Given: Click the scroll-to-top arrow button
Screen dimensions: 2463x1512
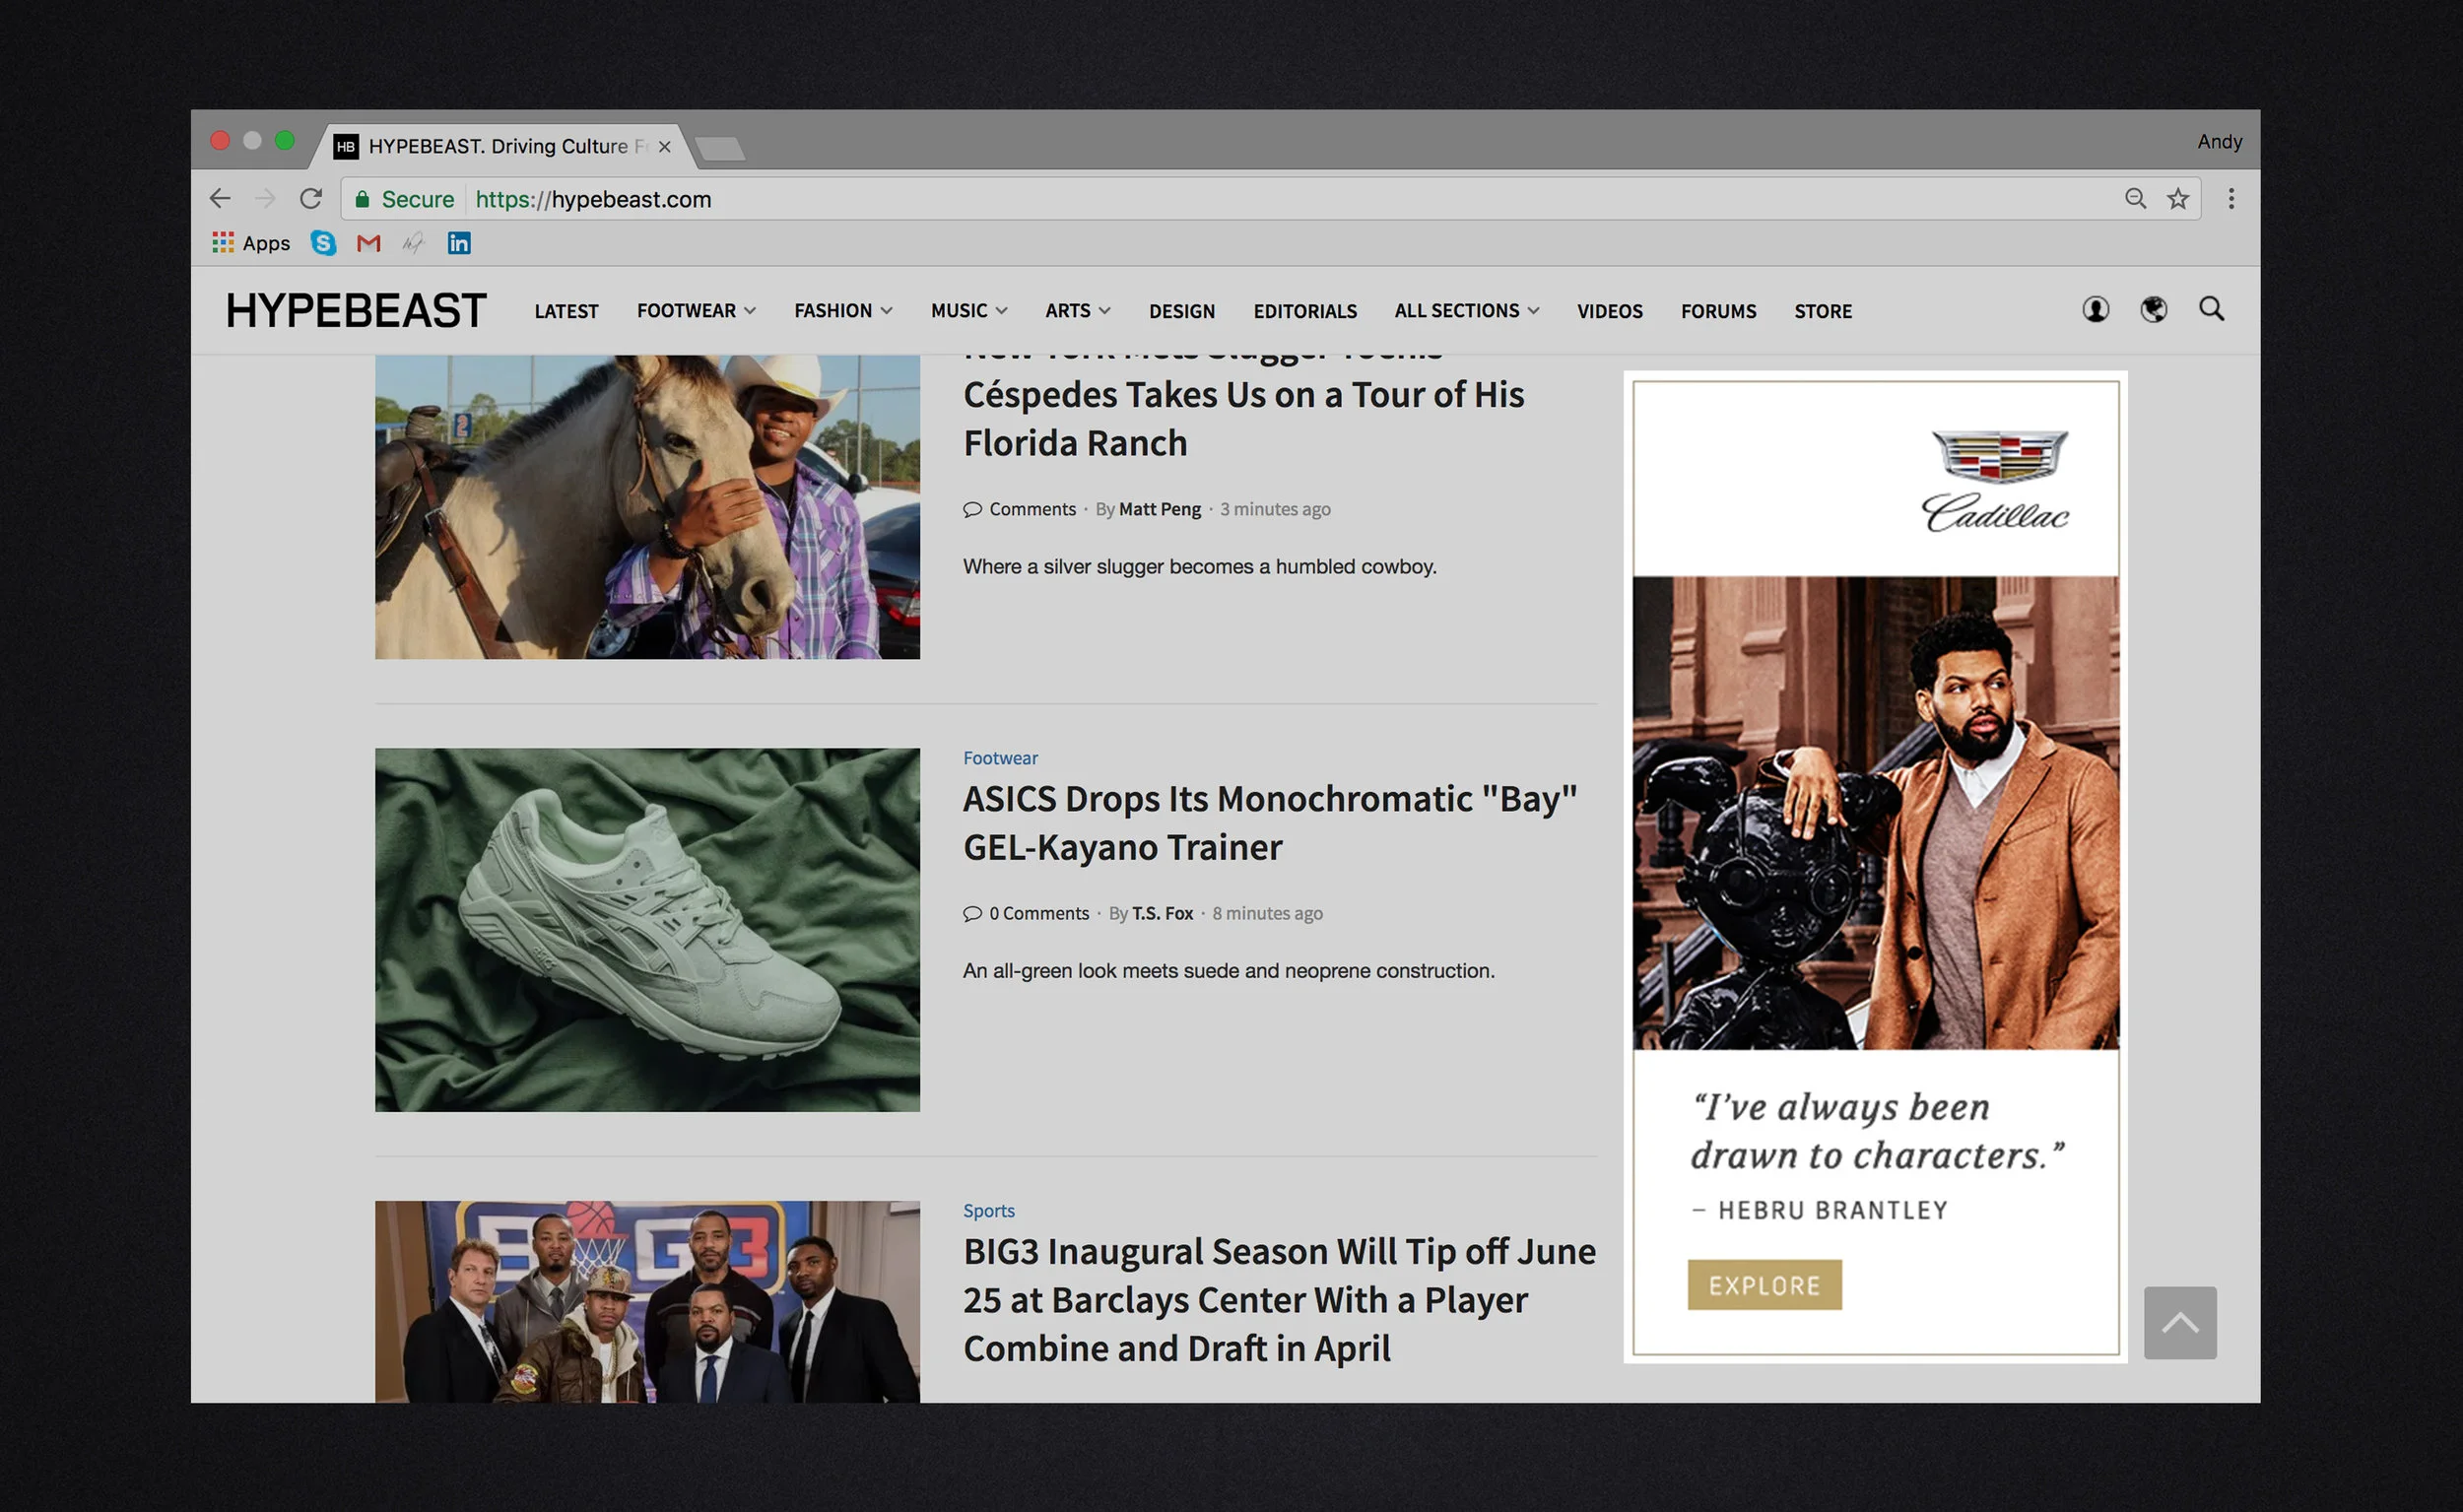Looking at the screenshot, I should [x=2180, y=1323].
